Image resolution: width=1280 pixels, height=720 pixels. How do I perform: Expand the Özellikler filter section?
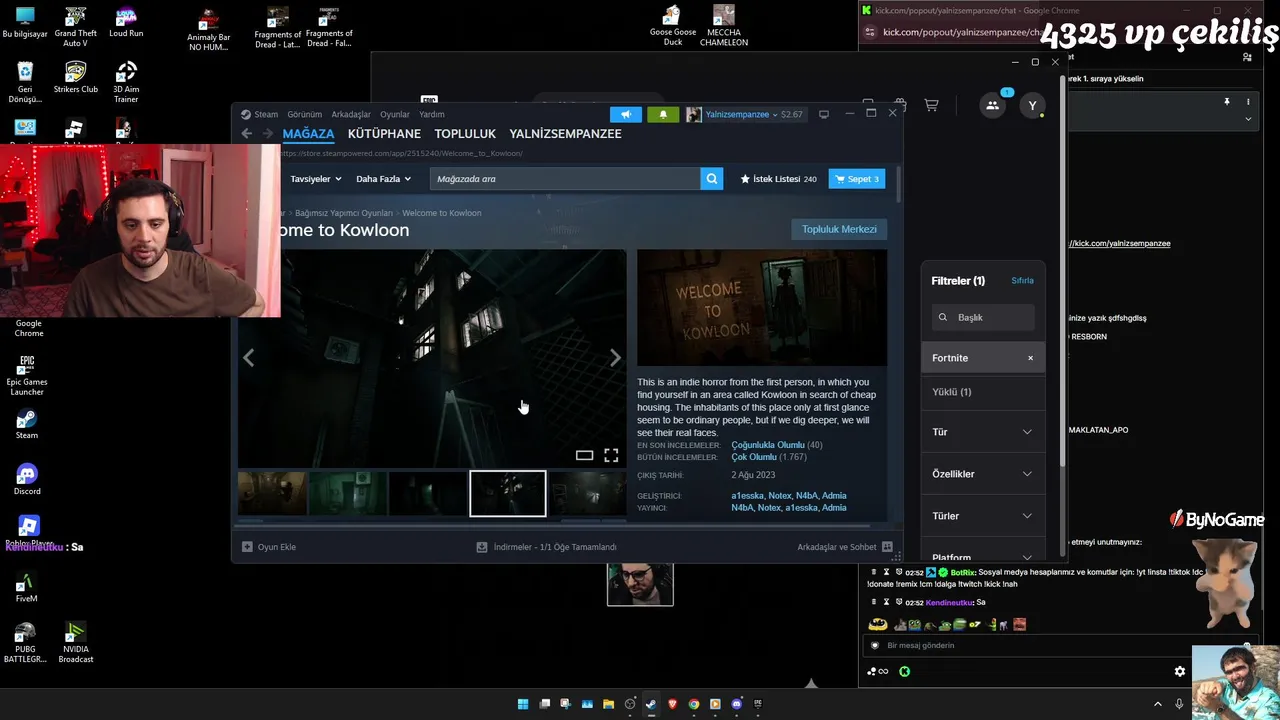click(x=983, y=474)
